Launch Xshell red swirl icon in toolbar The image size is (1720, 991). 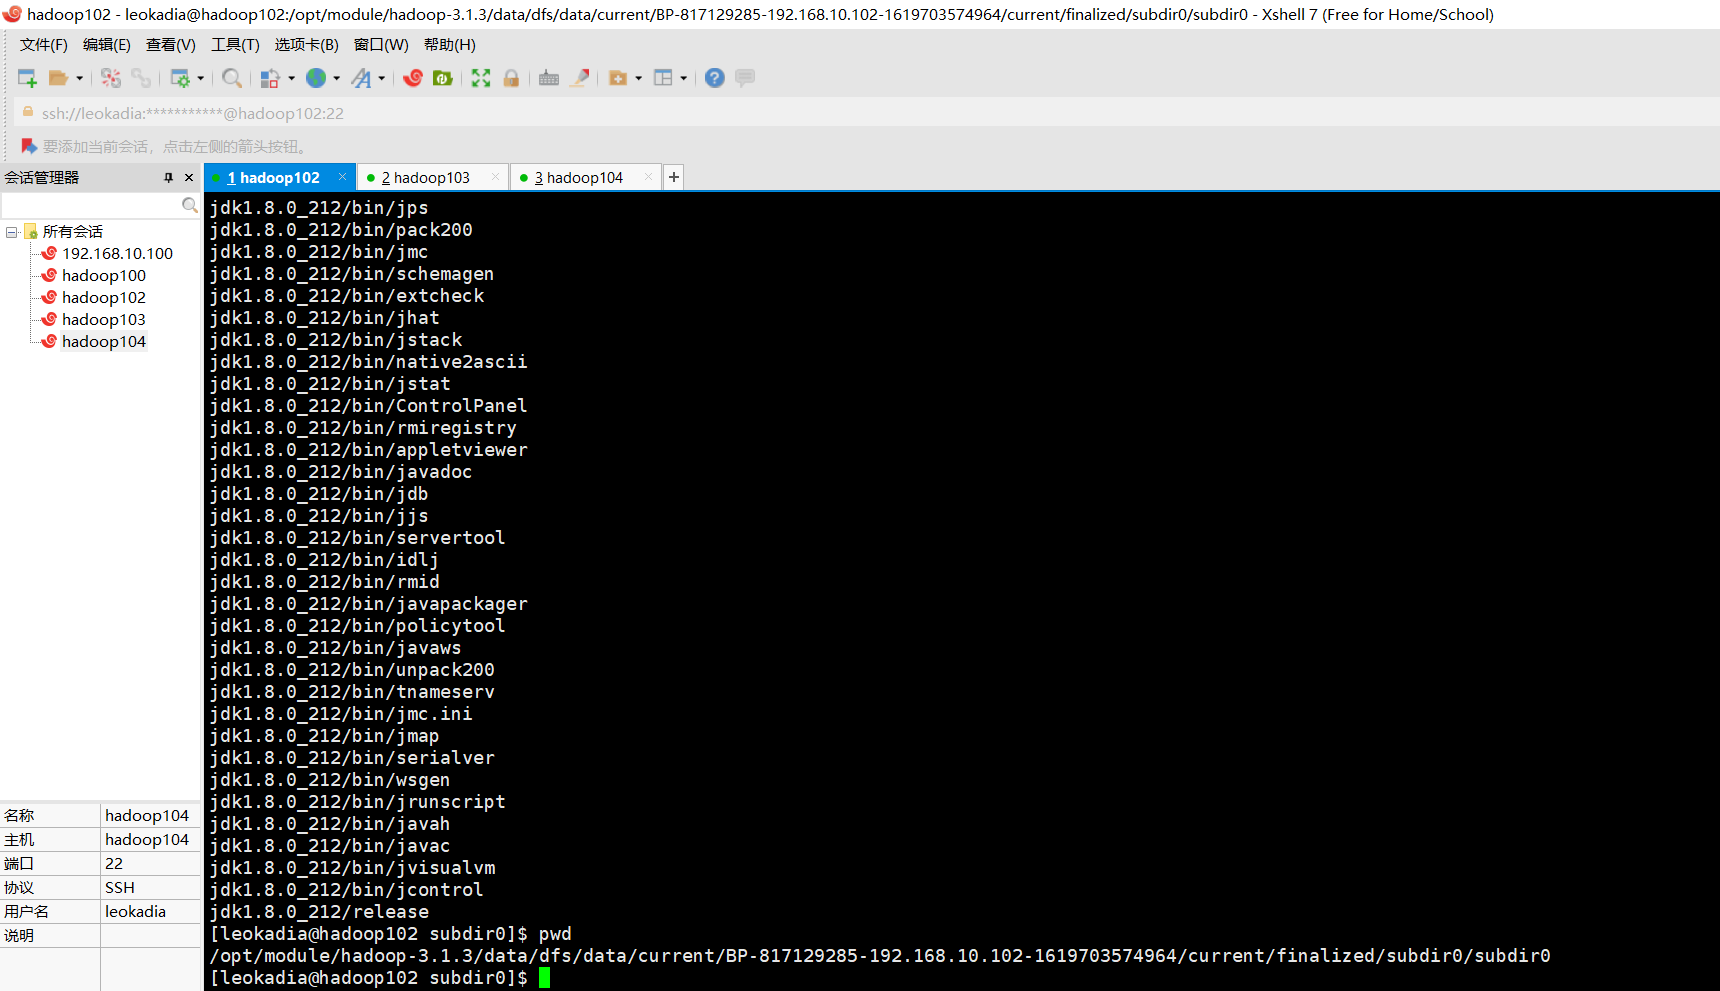click(413, 78)
